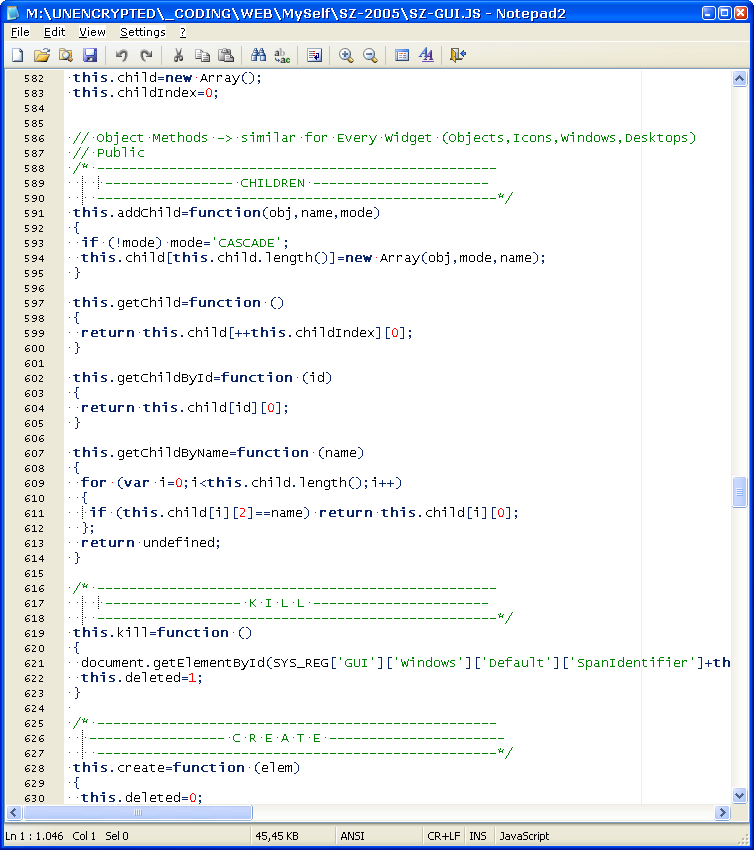Open the Settings menu
Screen dimensions: 754x850
click(143, 33)
